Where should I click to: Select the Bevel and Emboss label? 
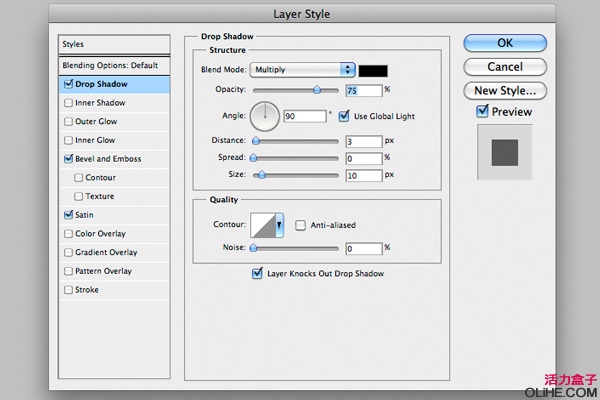108,158
